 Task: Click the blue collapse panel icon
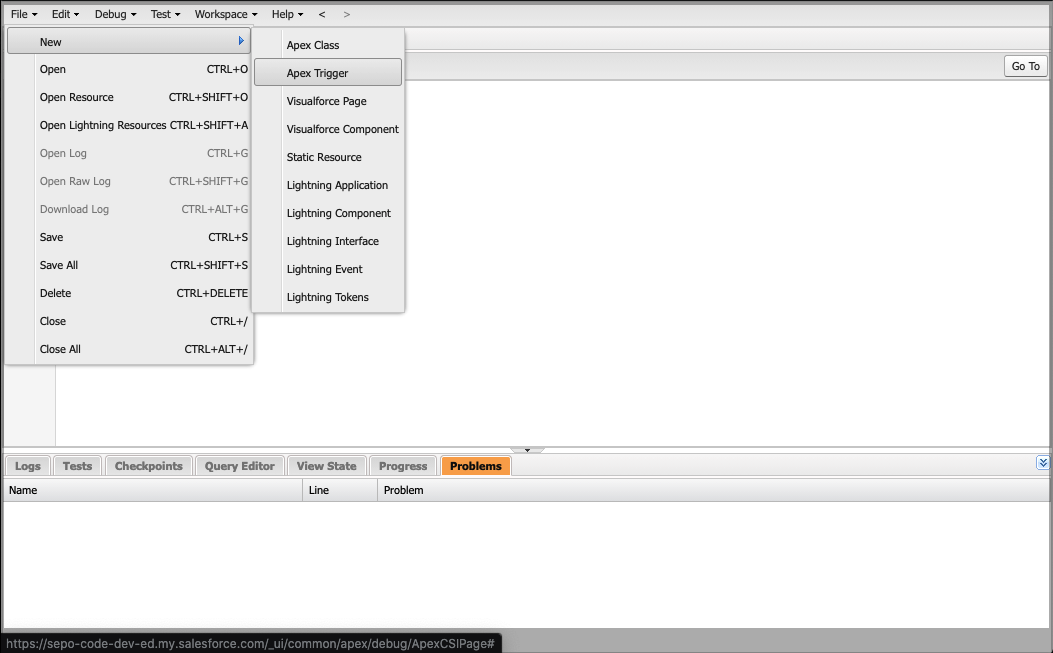[1042, 462]
